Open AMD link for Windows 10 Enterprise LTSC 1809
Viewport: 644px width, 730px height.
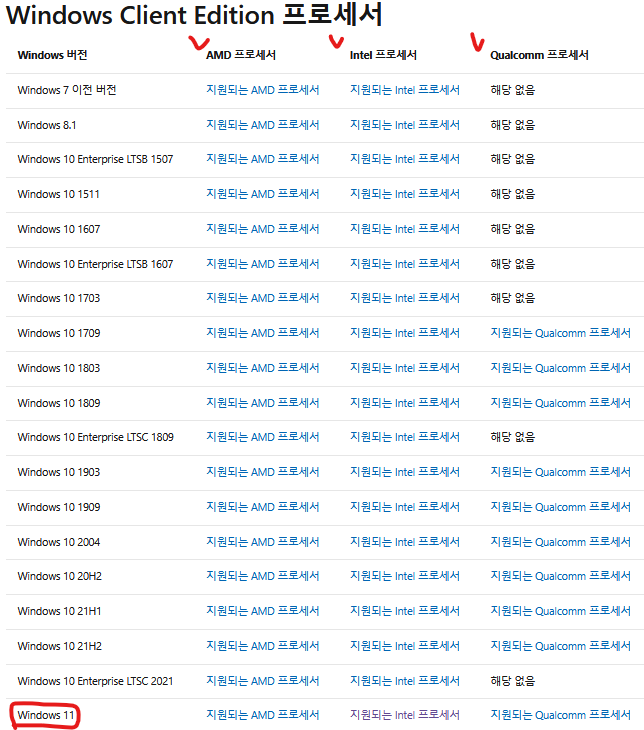[x=263, y=437]
